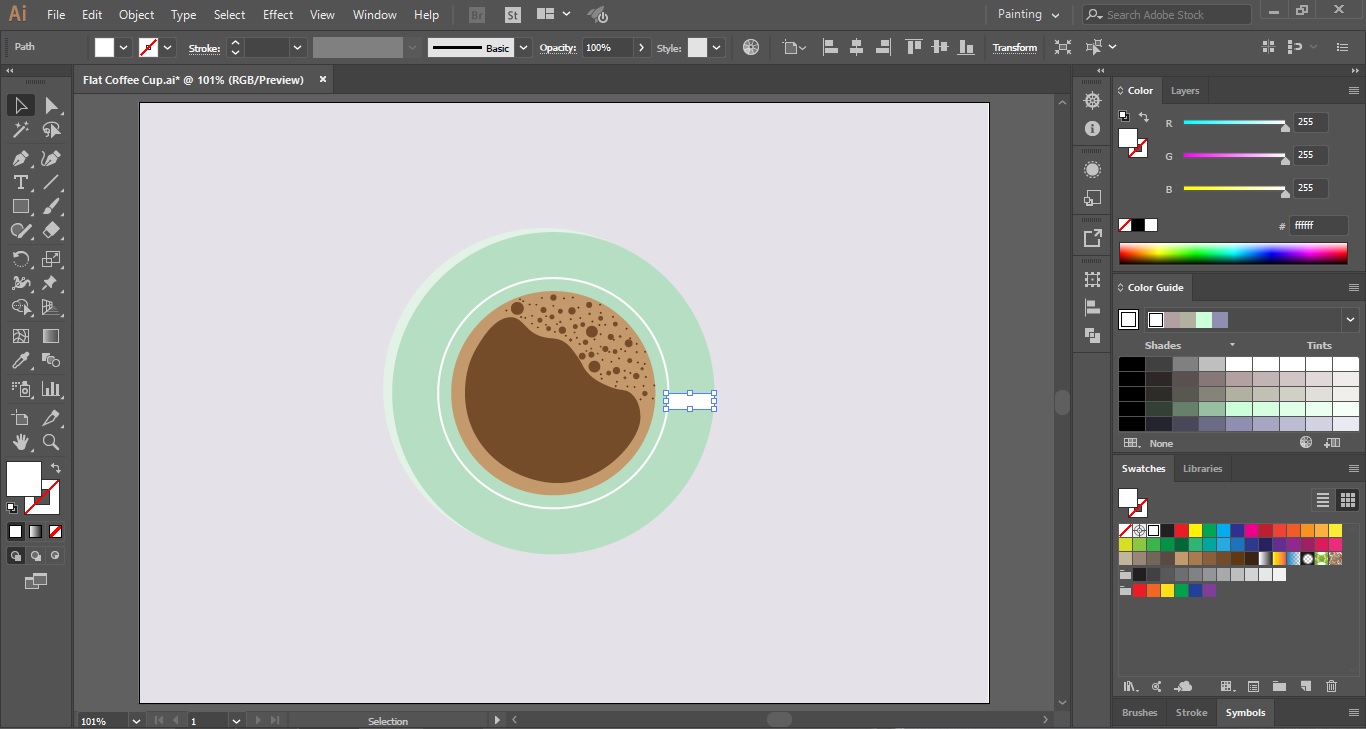Screen dimensions: 1366x729
Task: Click the Transform link in the control bar
Action: point(1014,47)
